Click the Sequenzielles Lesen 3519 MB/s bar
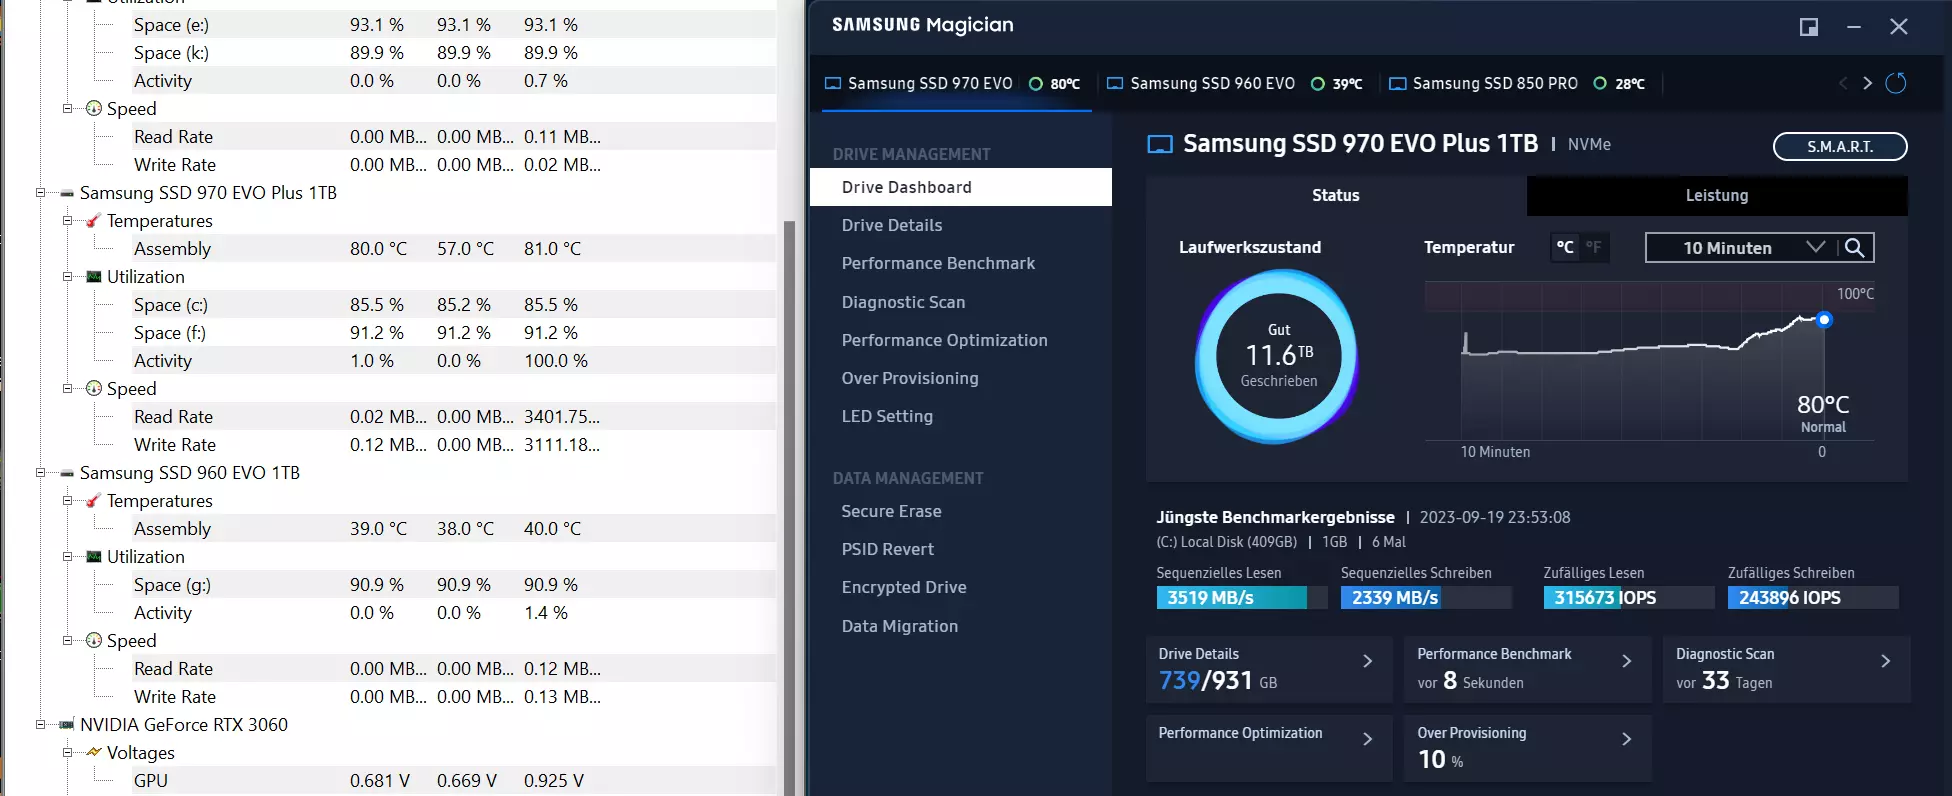The height and width of the screenshot is (796, 1952). pos(1242,597)
